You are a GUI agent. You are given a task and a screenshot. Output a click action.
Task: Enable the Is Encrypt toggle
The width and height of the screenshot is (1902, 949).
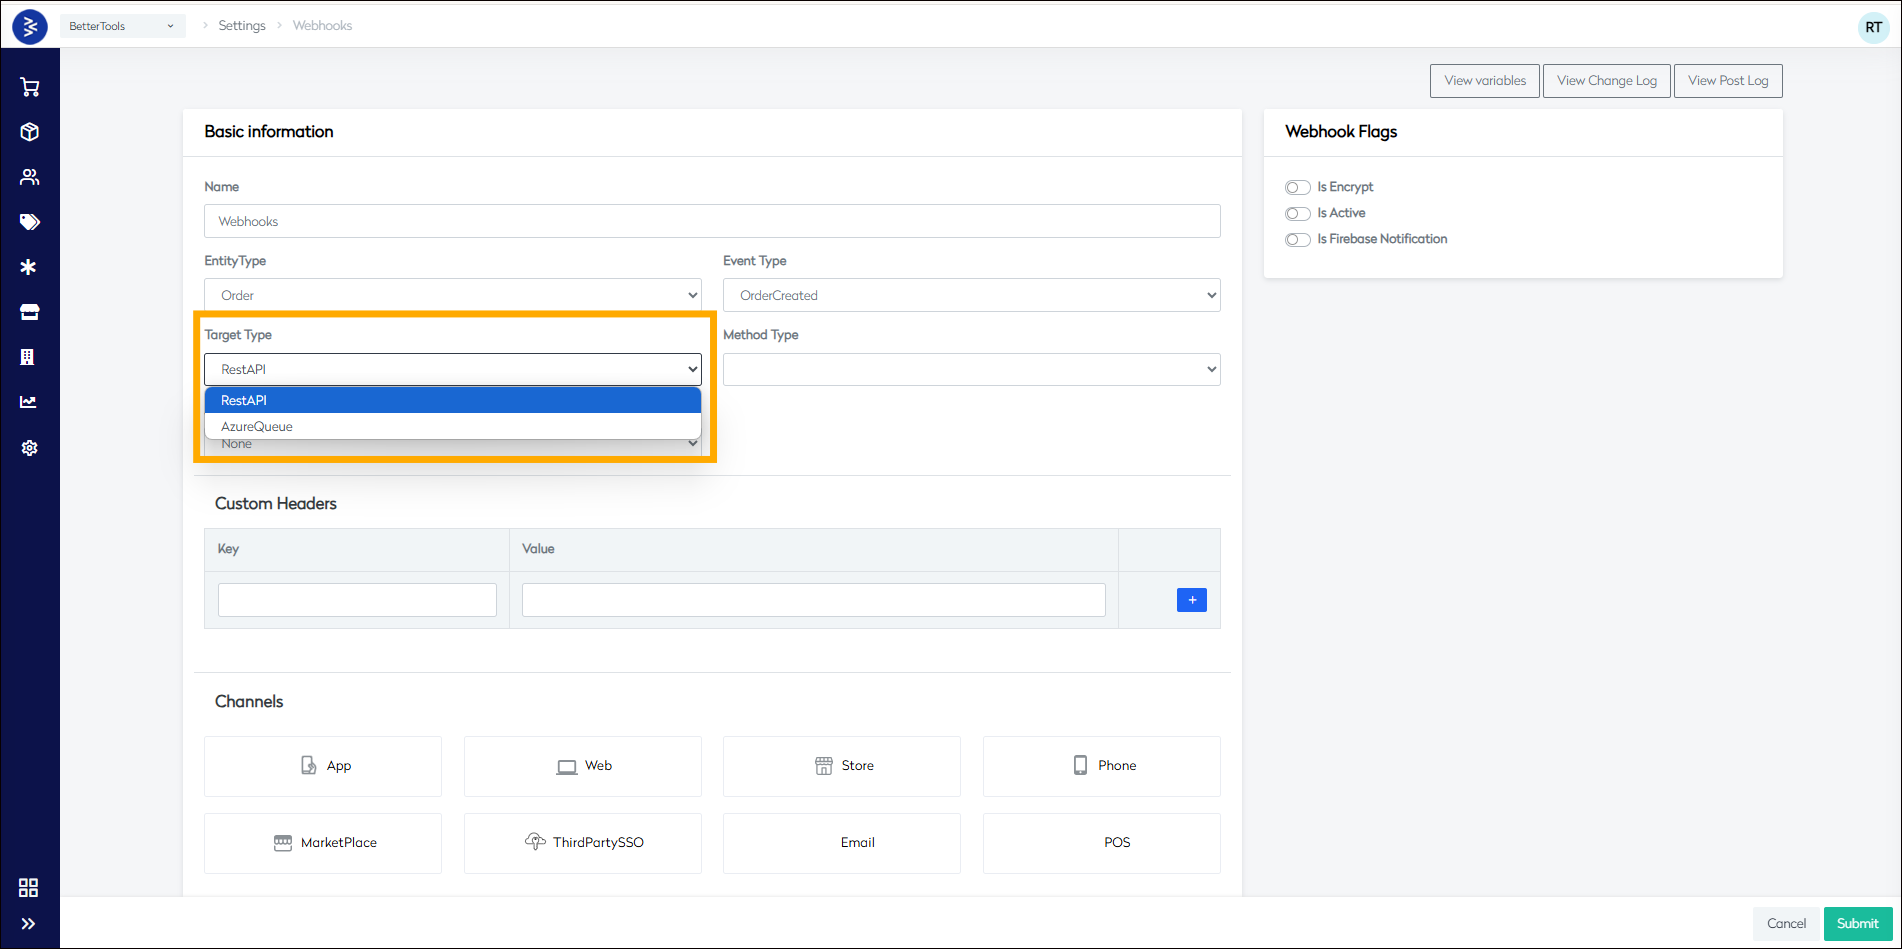coord(1297,187)
